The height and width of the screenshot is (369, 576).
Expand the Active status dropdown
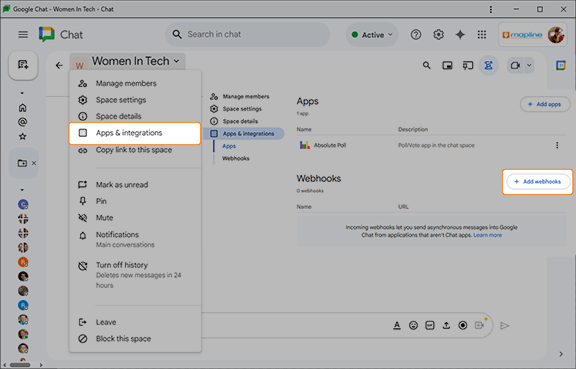372,35
